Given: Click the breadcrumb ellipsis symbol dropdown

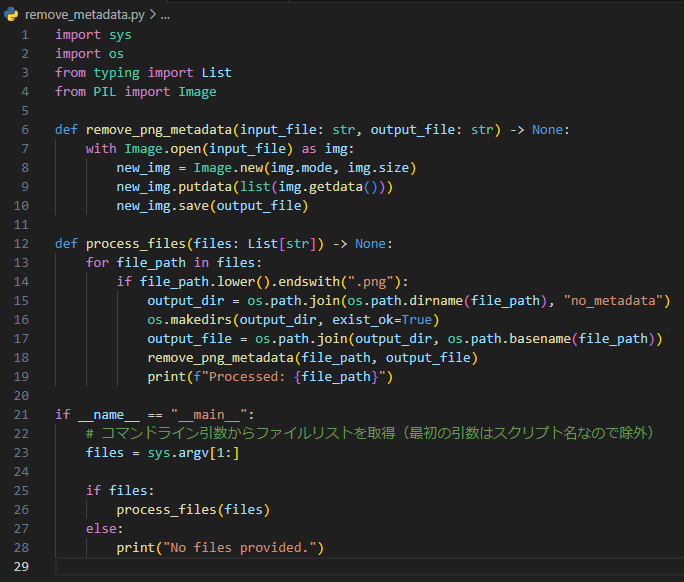Looking at the screenshot, I should point(165,15).
